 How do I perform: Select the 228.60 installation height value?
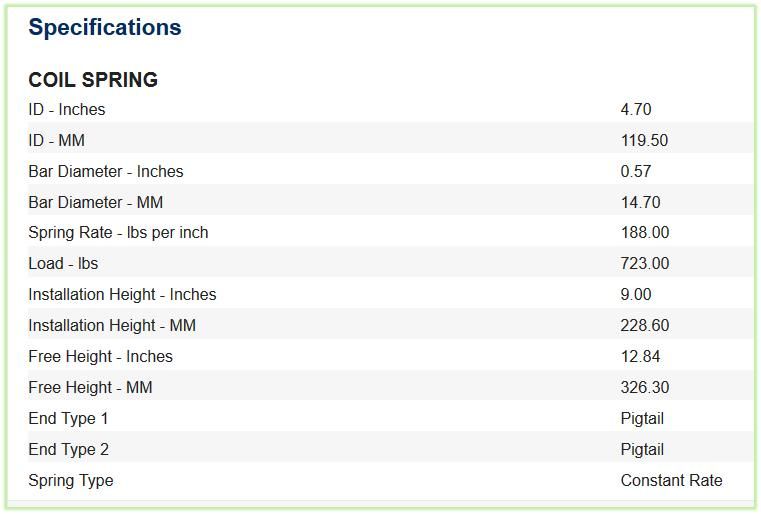645,326
